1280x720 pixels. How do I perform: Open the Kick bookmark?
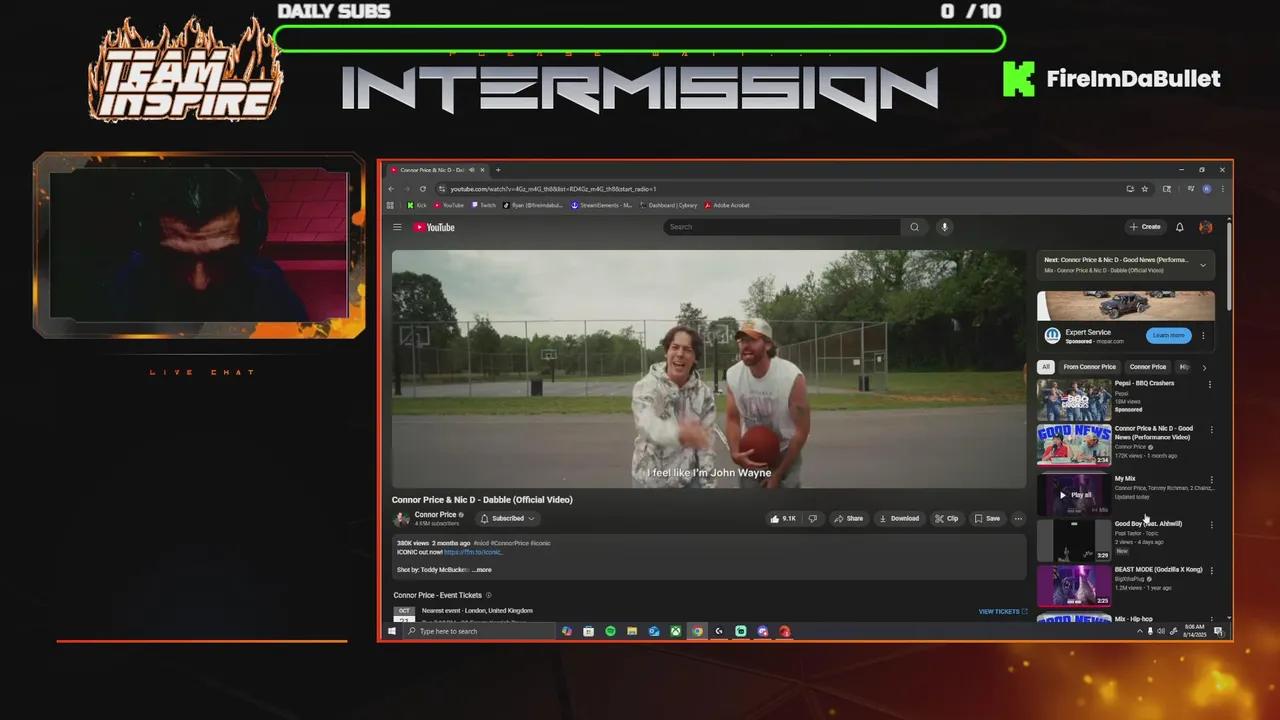417,205
